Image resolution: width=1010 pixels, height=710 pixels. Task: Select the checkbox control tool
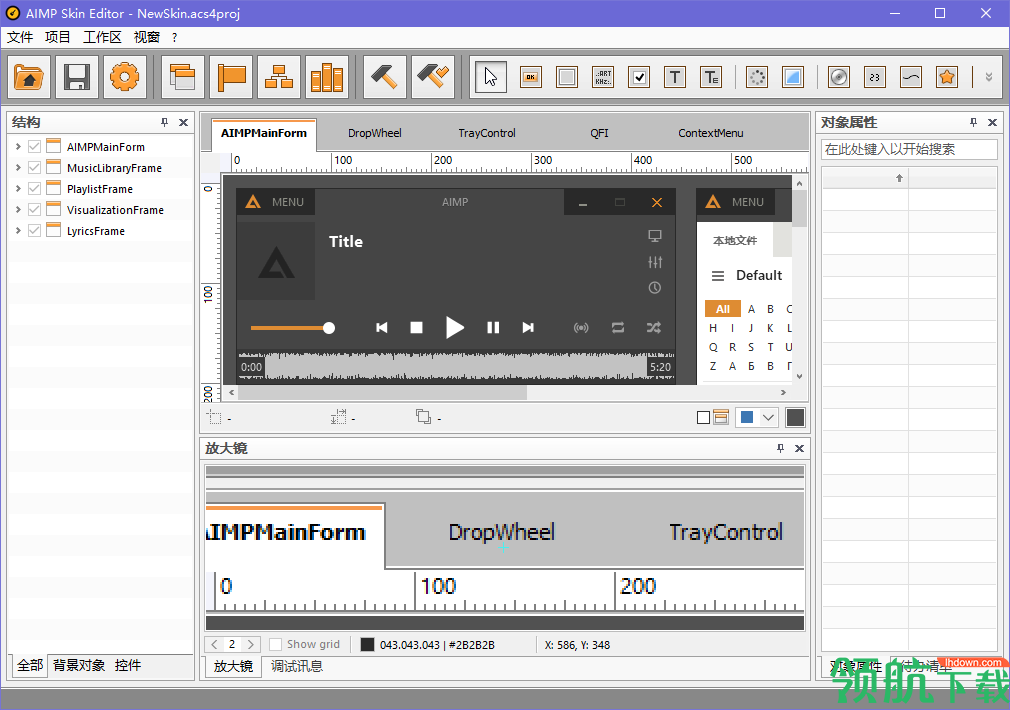[x=639, y=78]
